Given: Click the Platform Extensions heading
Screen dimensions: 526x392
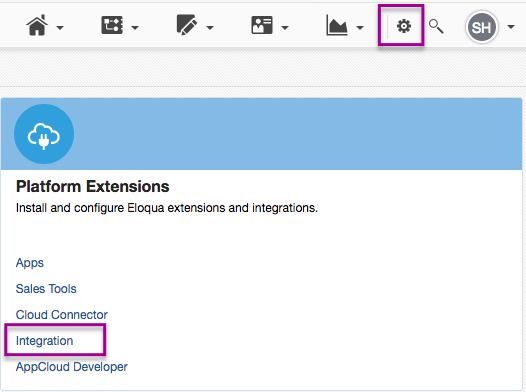Looking at the screenshot, I should [x=93, y=186].
